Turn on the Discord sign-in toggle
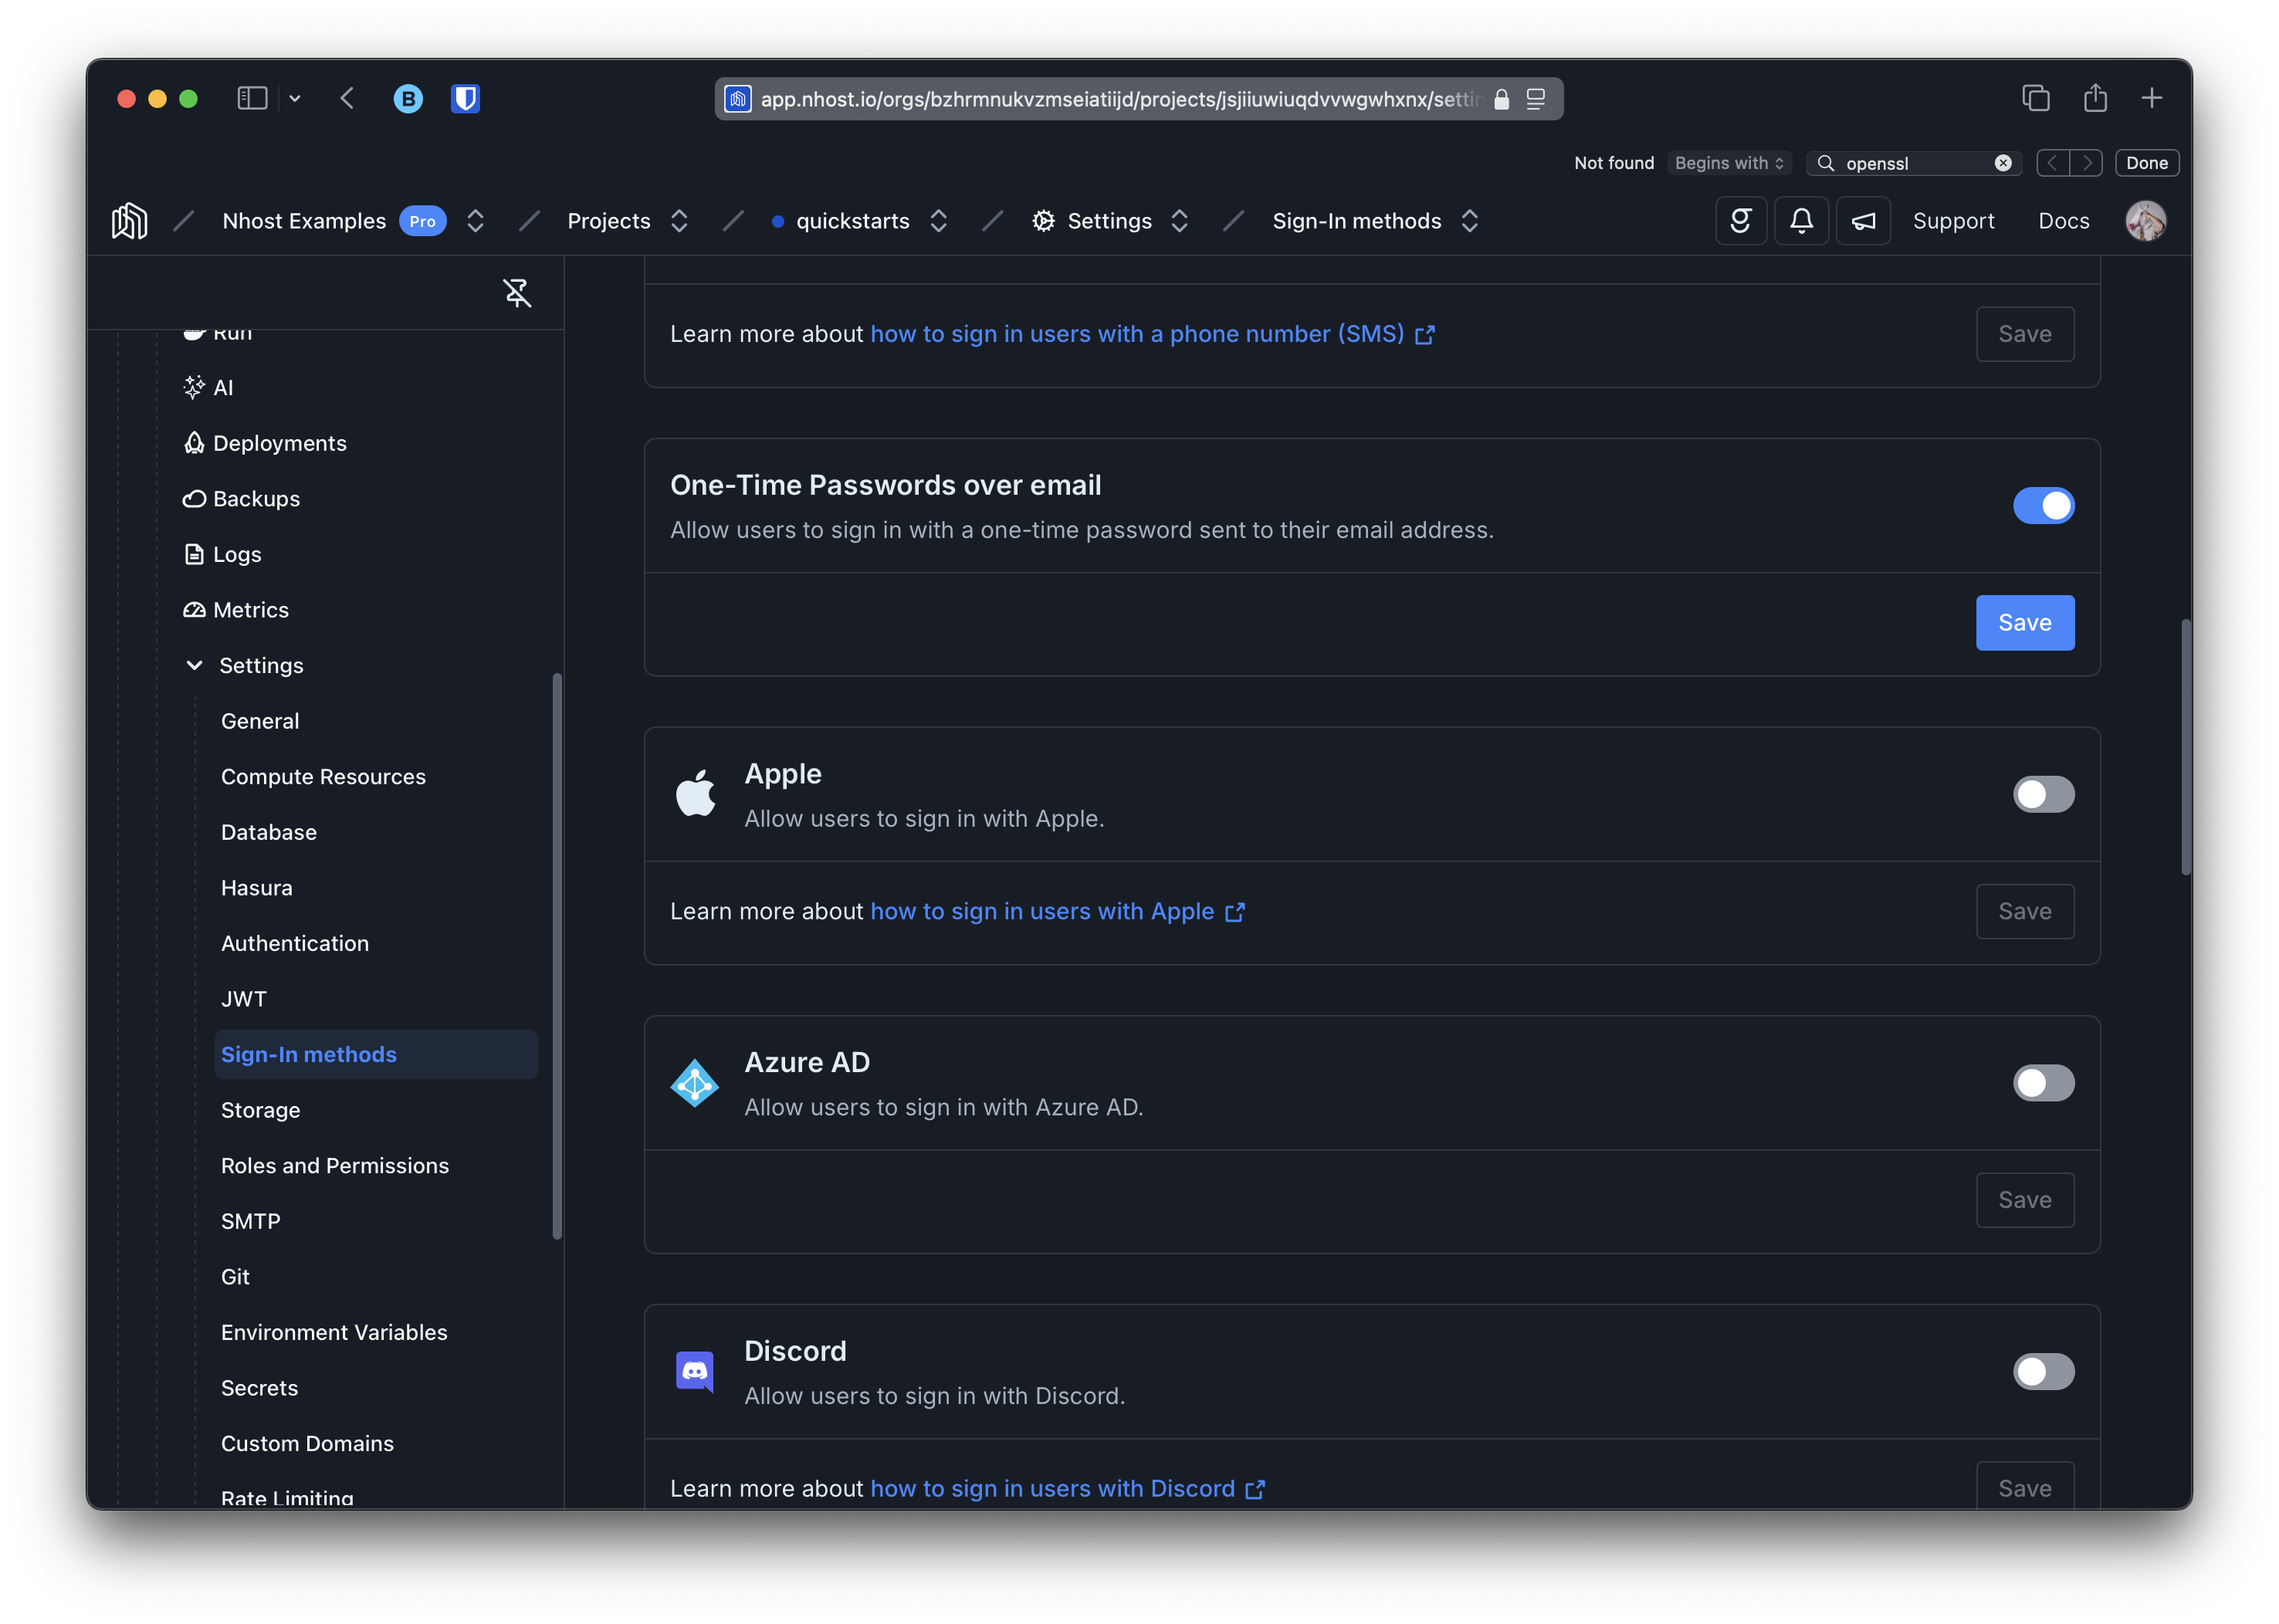The height and width of the screenshot is (1624, 2279). [x=2043, y=1372]
